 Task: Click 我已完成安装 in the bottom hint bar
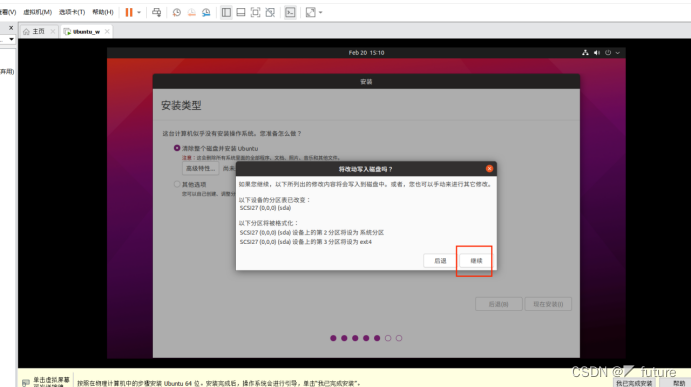pos(634,383)
